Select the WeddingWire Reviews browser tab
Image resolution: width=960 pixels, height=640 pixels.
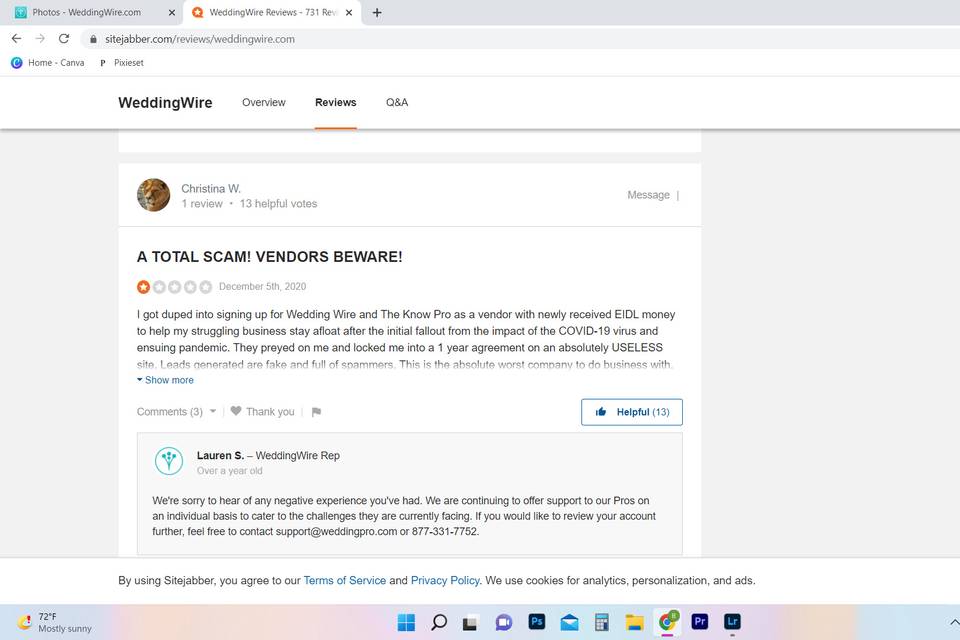click(x=272, y=12)
